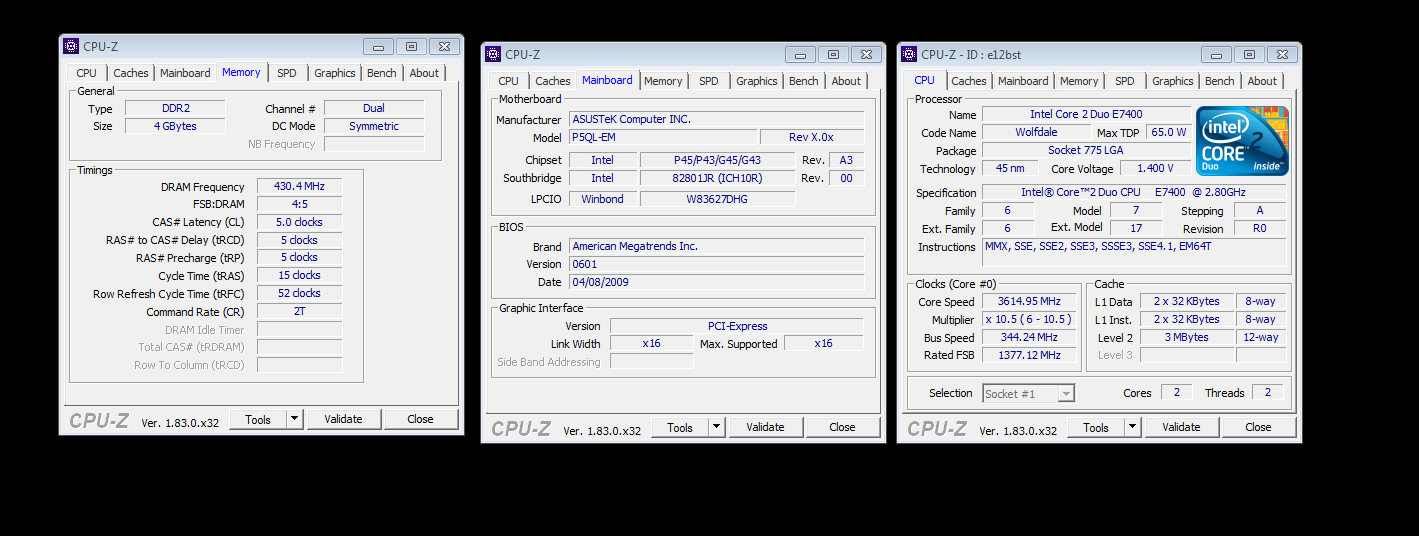1419x536 pixels.
Task: Click Close button in Memory window
Action: [421, 419]
